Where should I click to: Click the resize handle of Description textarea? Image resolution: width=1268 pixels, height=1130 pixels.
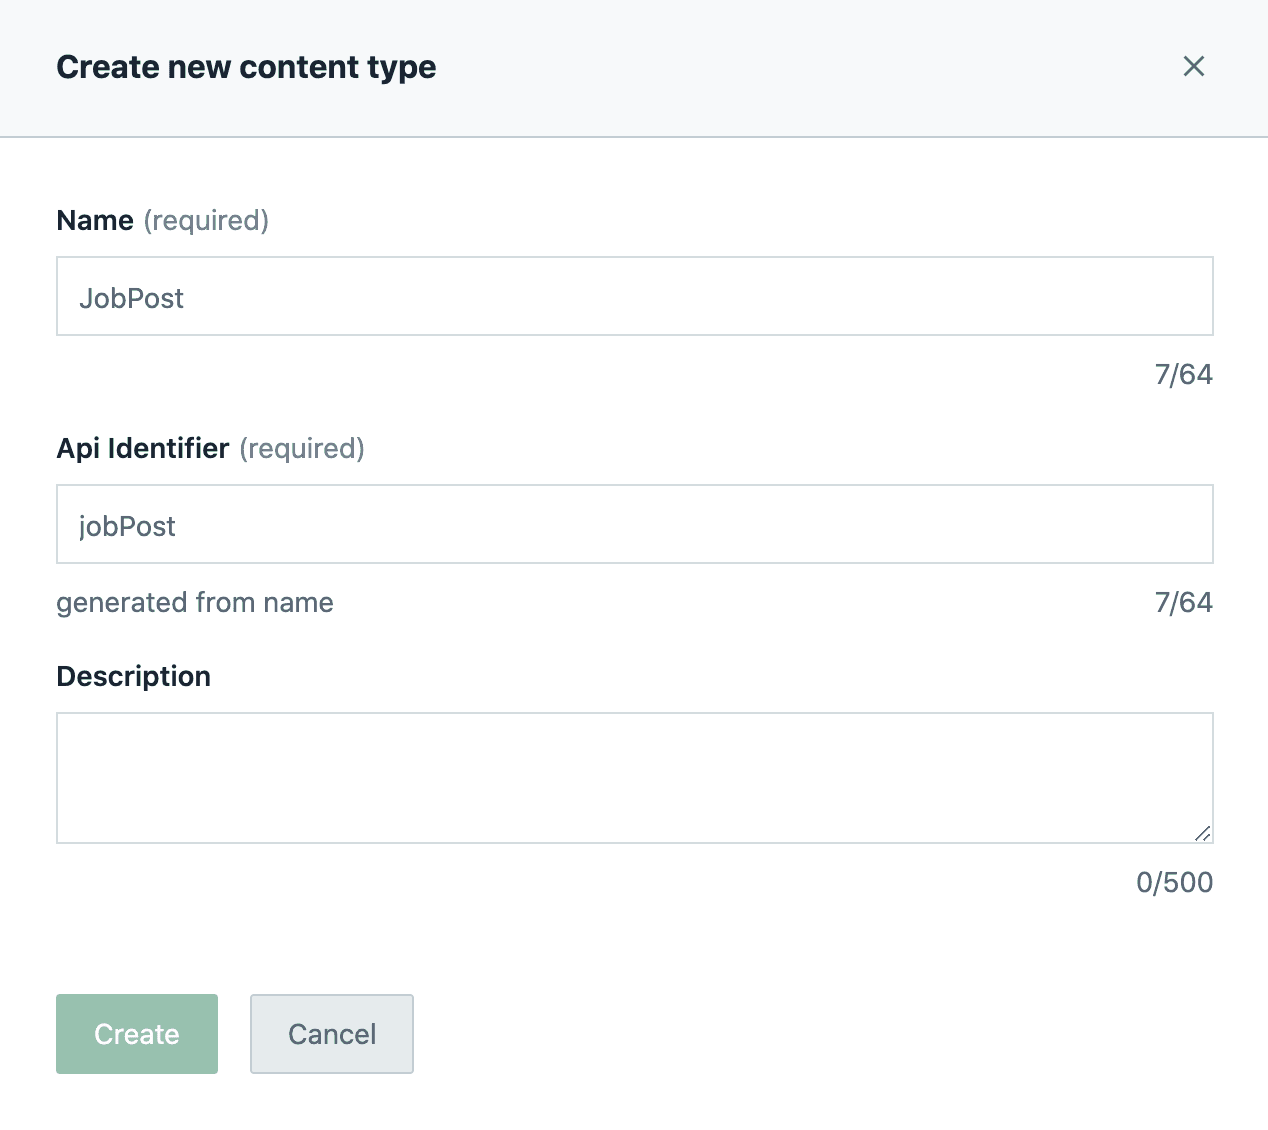[x=1202, y=833]
